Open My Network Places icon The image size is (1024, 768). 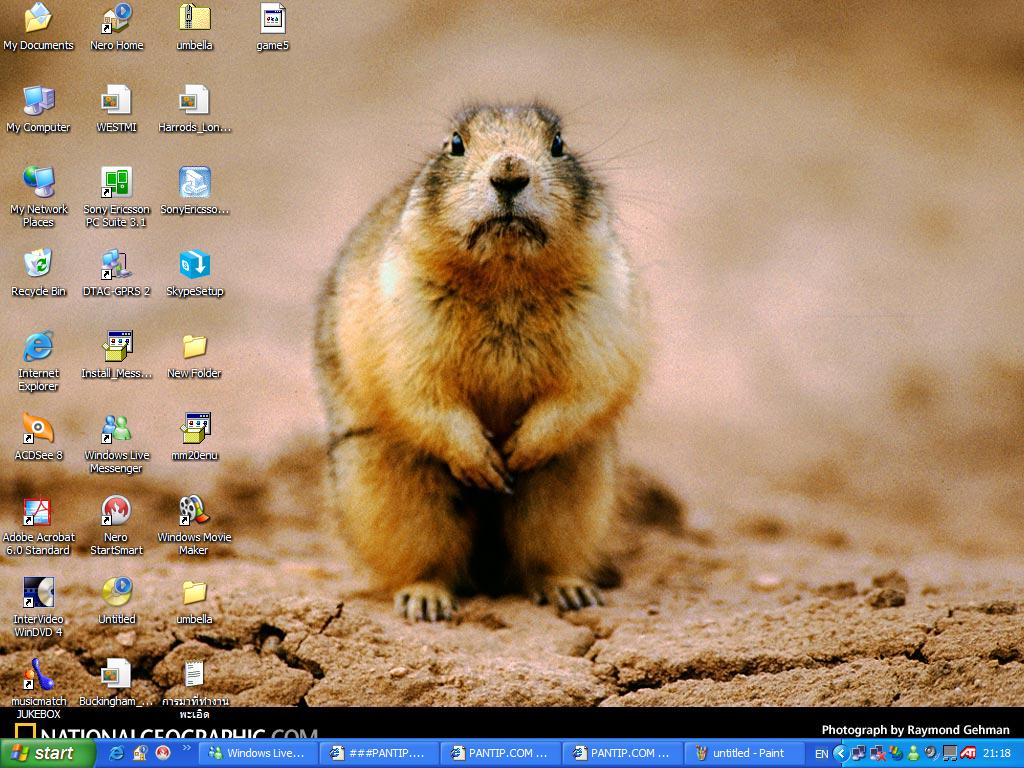[39, 197]
